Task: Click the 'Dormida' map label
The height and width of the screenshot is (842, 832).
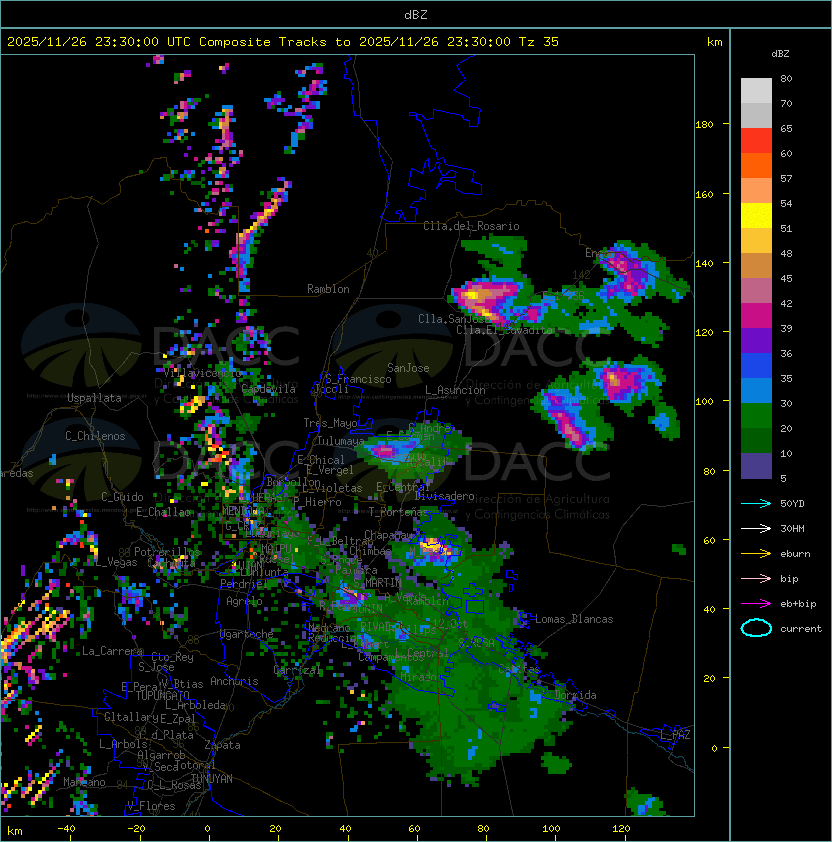Action: pyautogui.click(x=575, y=695)
